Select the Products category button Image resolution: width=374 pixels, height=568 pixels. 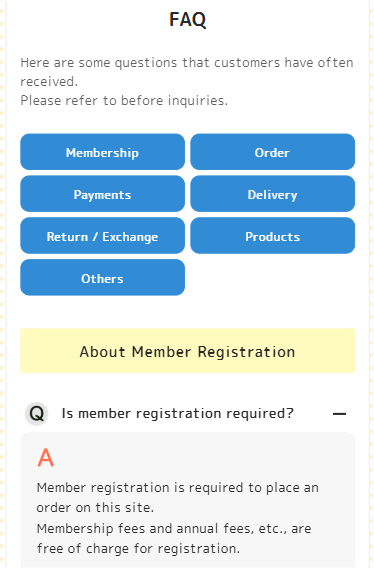coord(273,236)
